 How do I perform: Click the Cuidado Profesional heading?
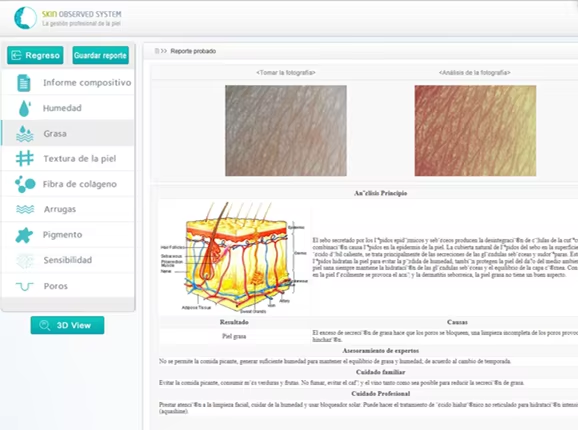(x=381, y=394)
